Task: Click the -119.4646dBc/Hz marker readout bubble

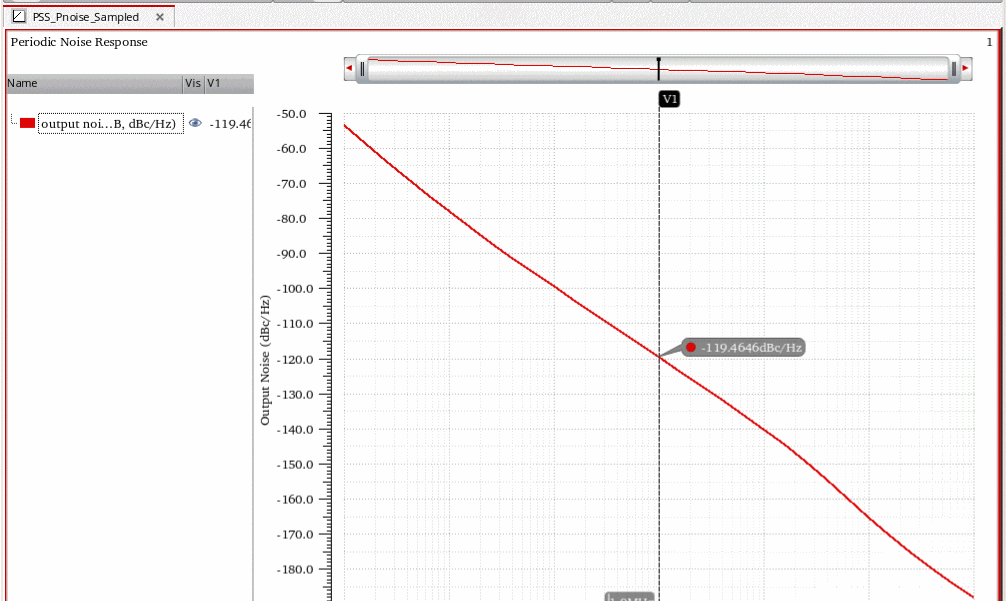Action: coord(743,348)
